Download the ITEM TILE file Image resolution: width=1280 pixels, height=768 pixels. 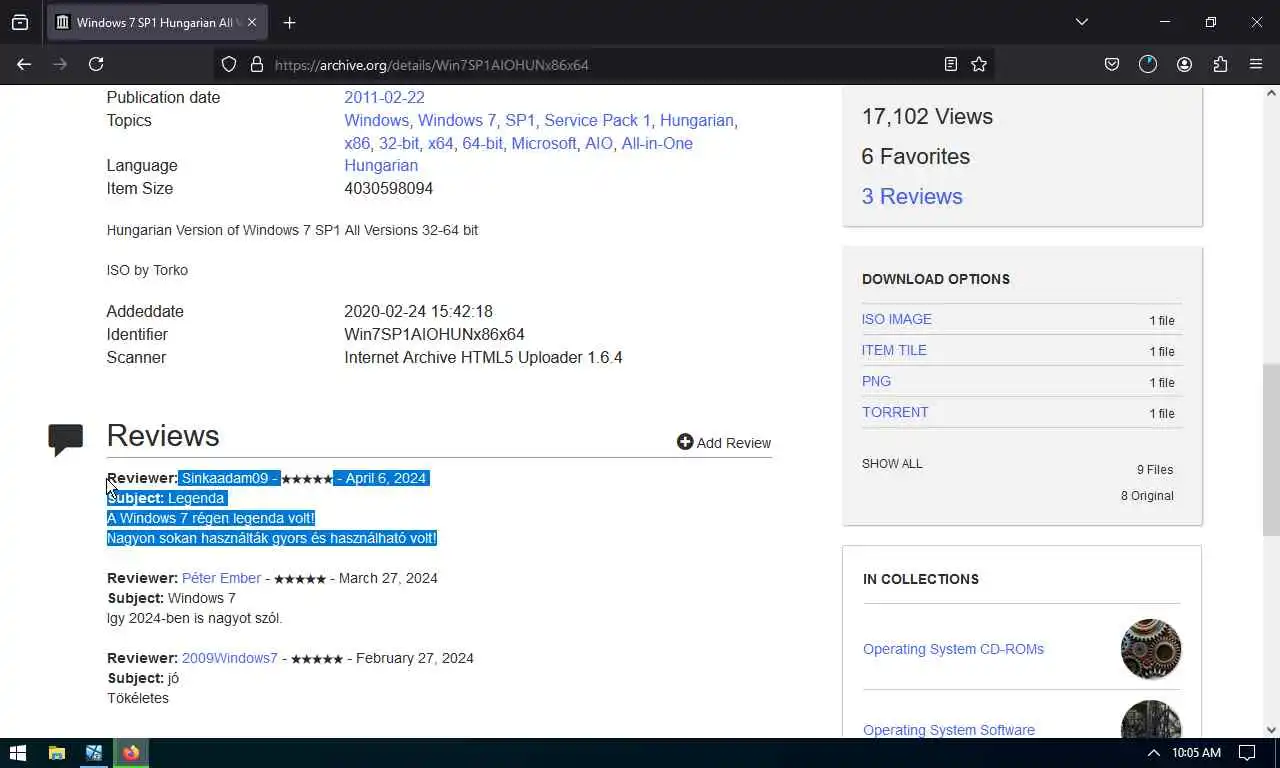point(894,350)
